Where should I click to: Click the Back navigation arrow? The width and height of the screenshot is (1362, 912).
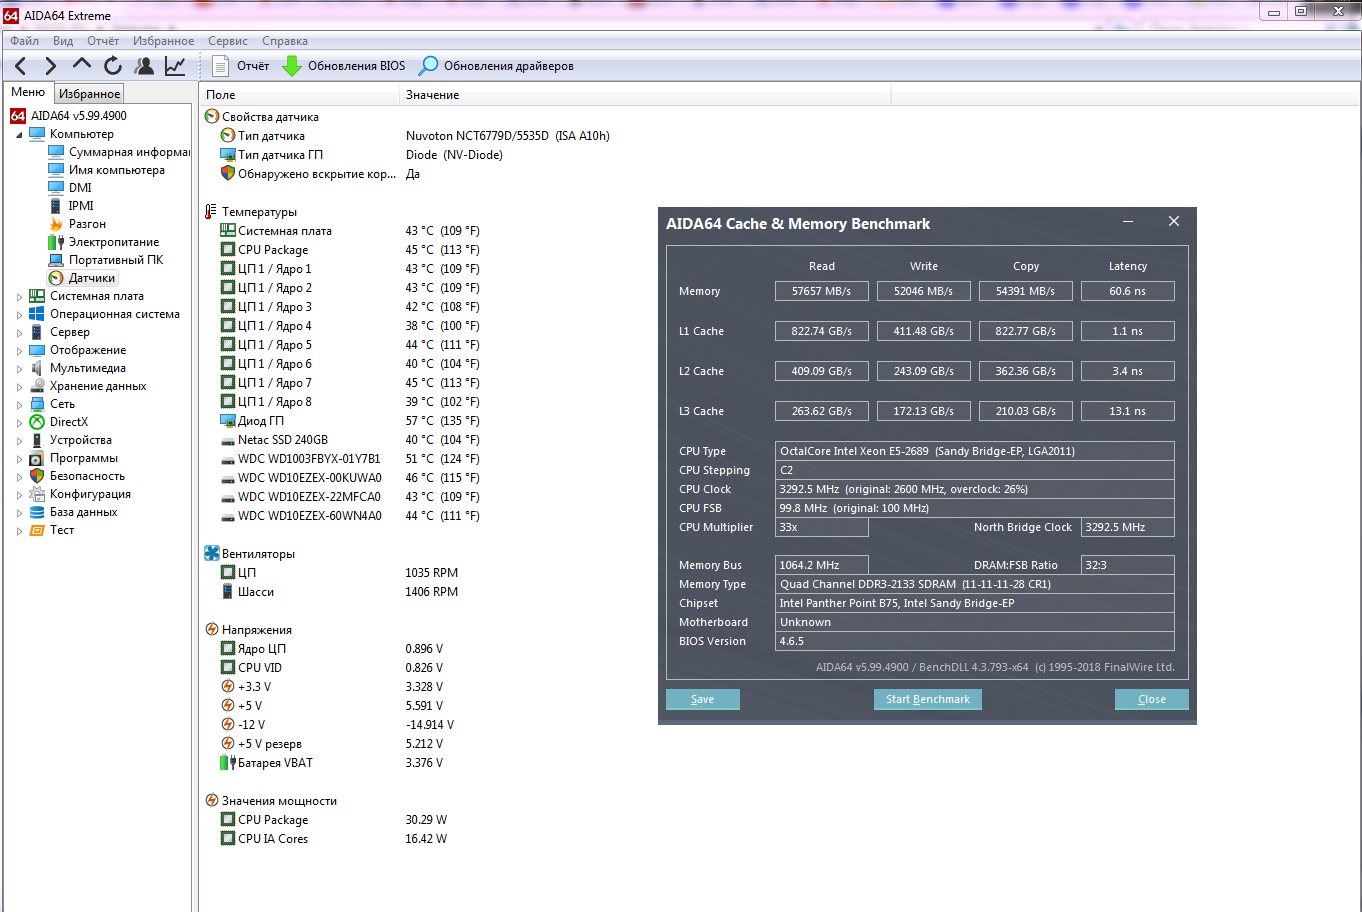(20, 66)
